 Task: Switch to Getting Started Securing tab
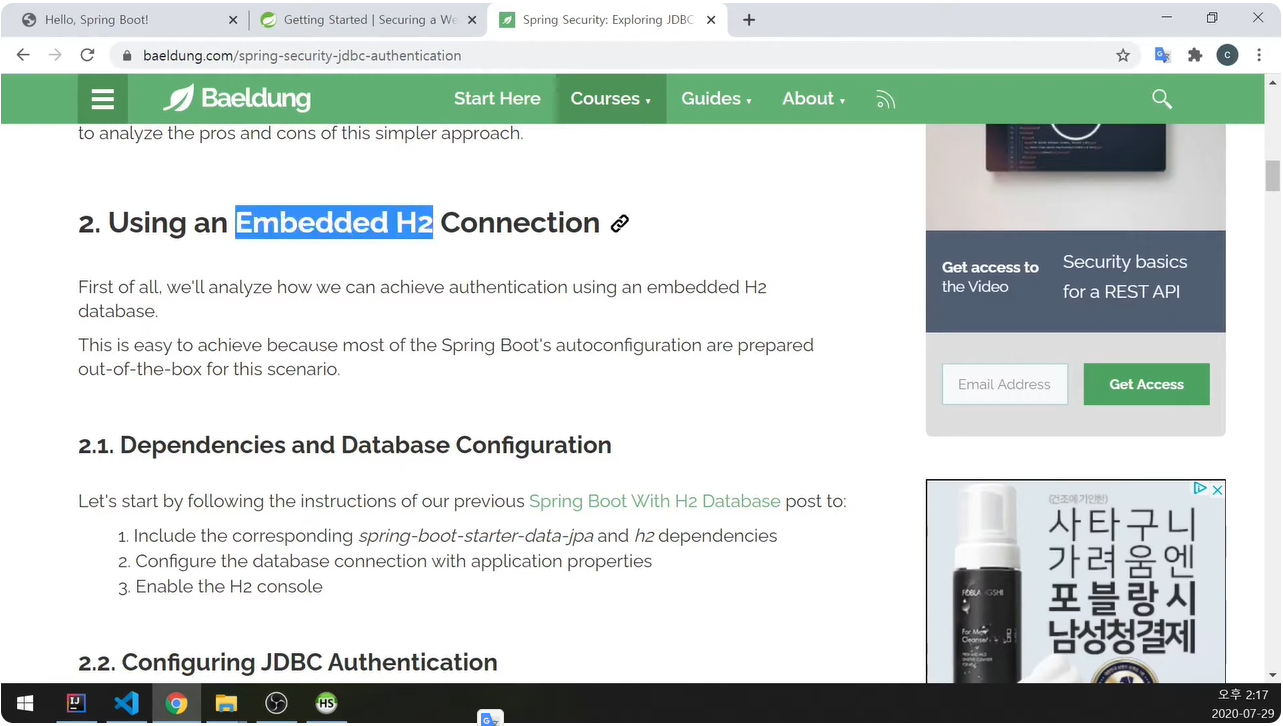pyautogui.click(x=367, y=20)
